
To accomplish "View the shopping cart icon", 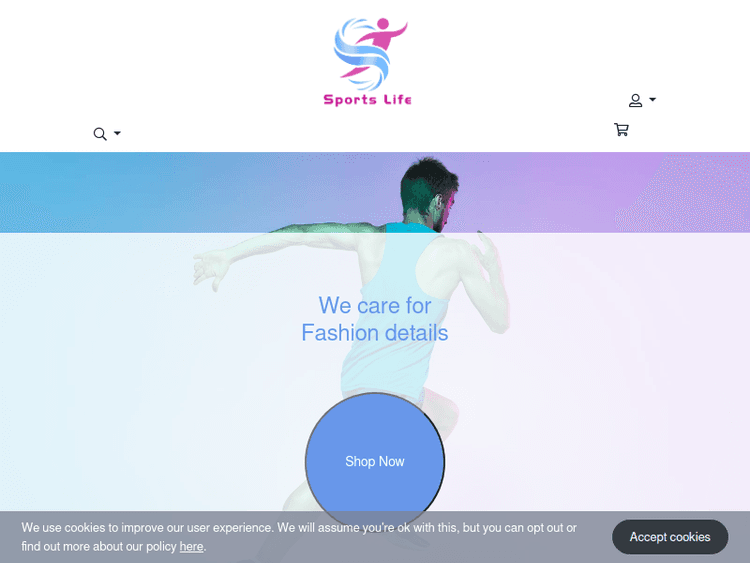I will [621, 130].
